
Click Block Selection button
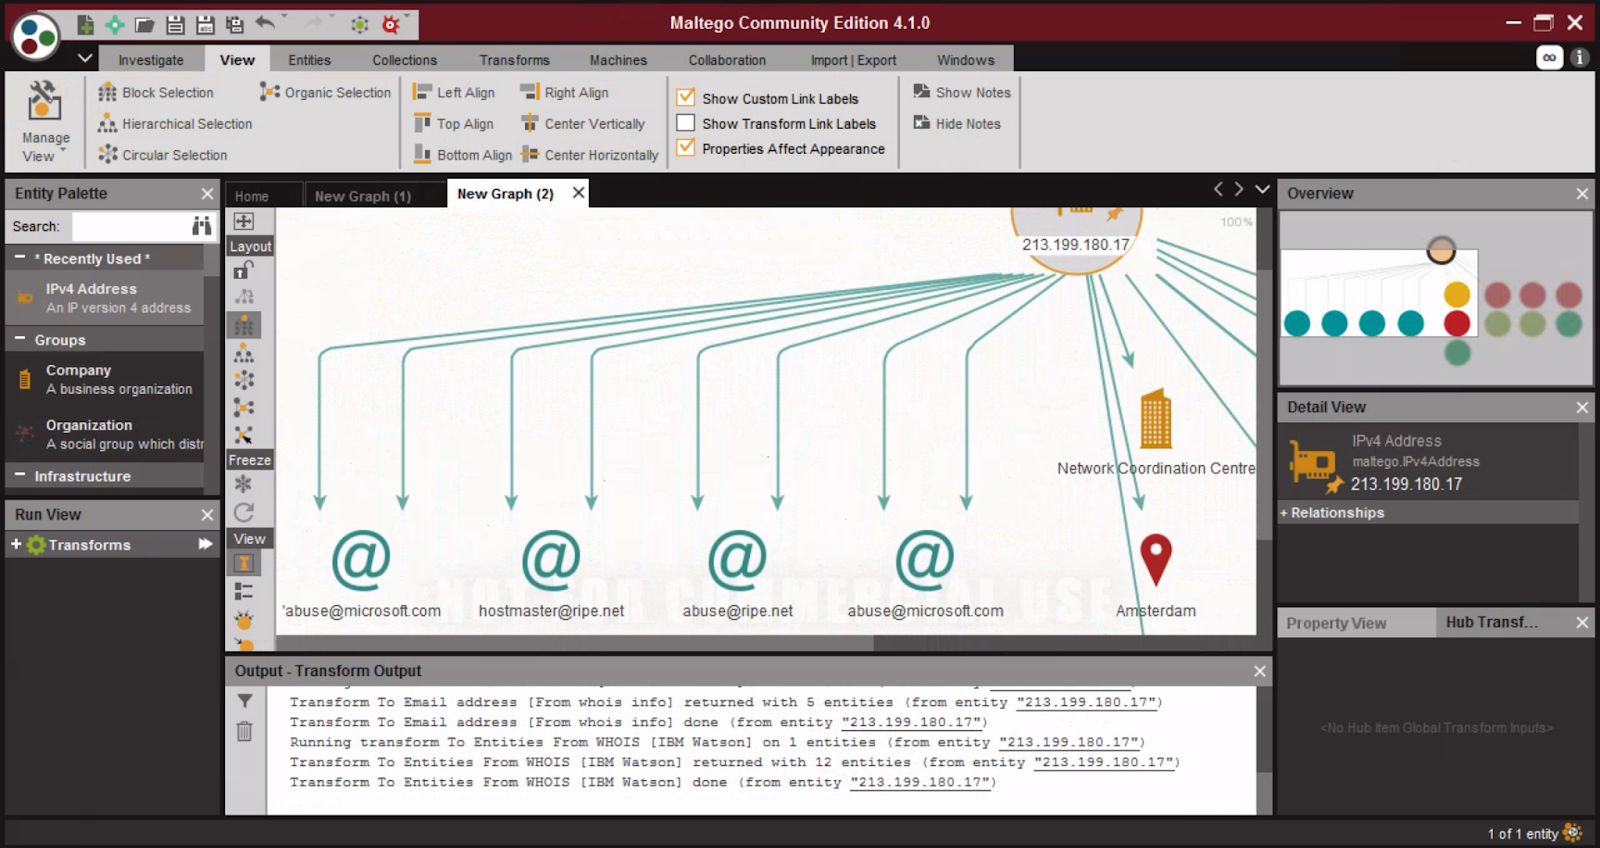(156, 92)
